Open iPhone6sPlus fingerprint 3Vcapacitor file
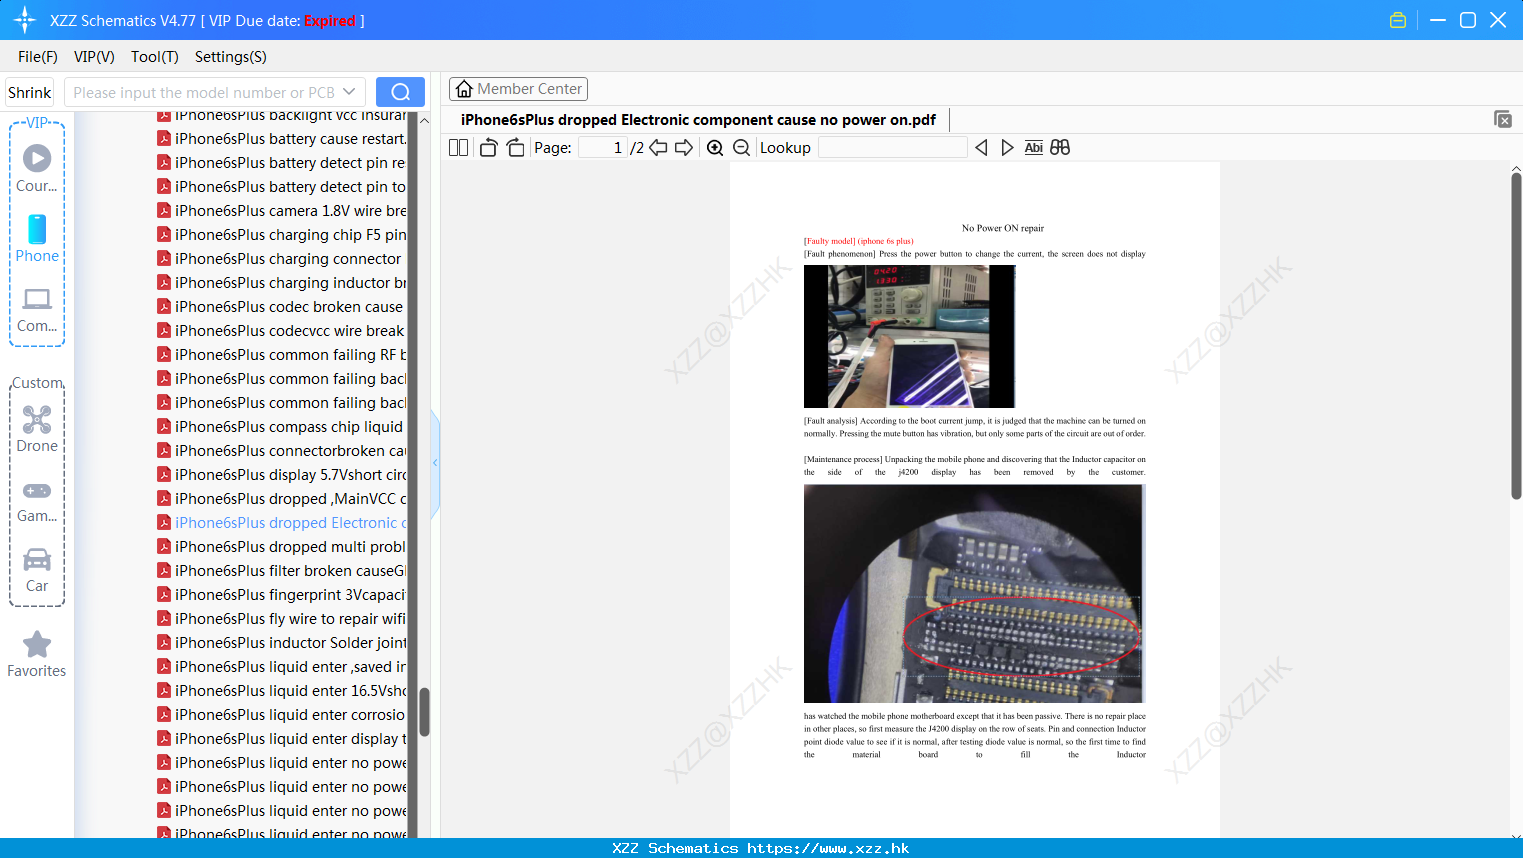This screenshot has width=1523, height=858. tap(281, 595)
